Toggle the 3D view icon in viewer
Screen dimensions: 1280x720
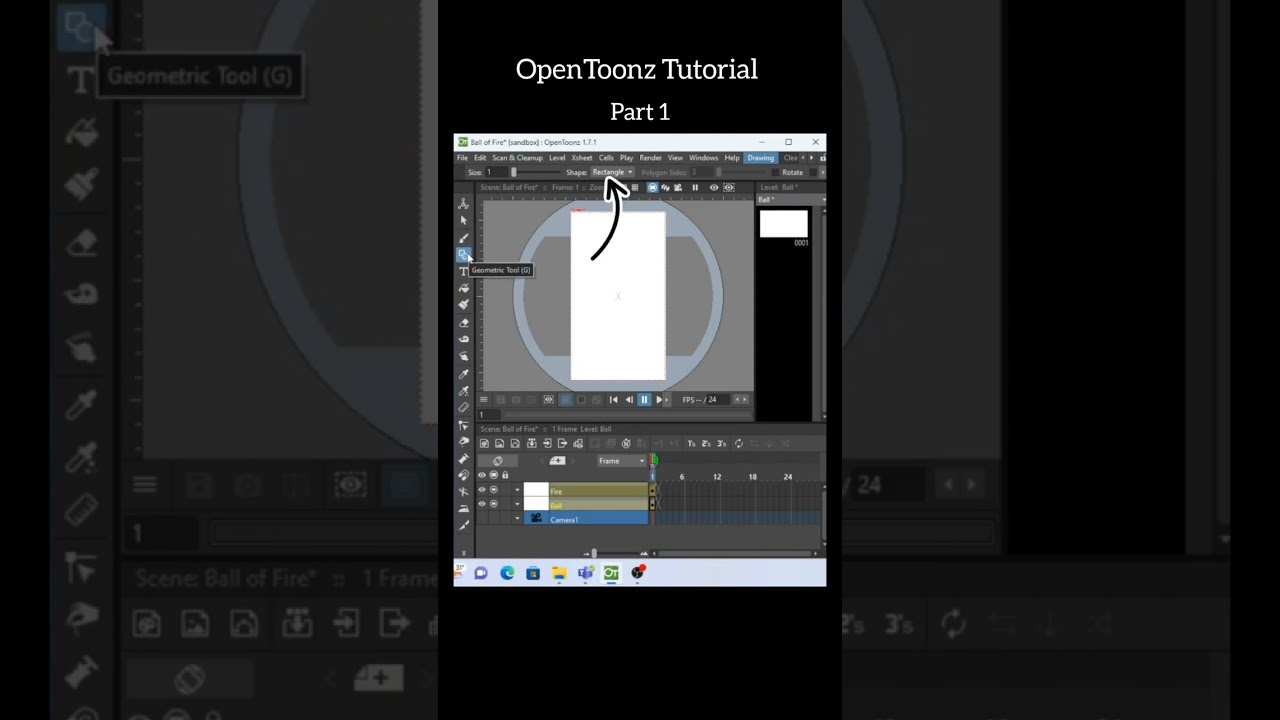click(665, 188)
